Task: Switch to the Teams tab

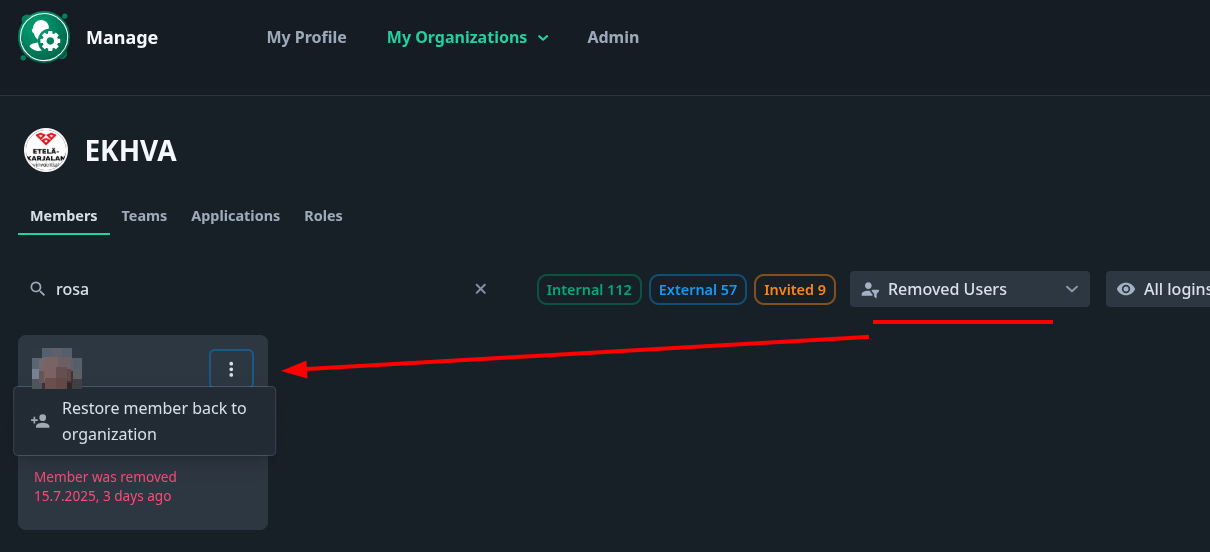Action: click(x=144, y=216)
